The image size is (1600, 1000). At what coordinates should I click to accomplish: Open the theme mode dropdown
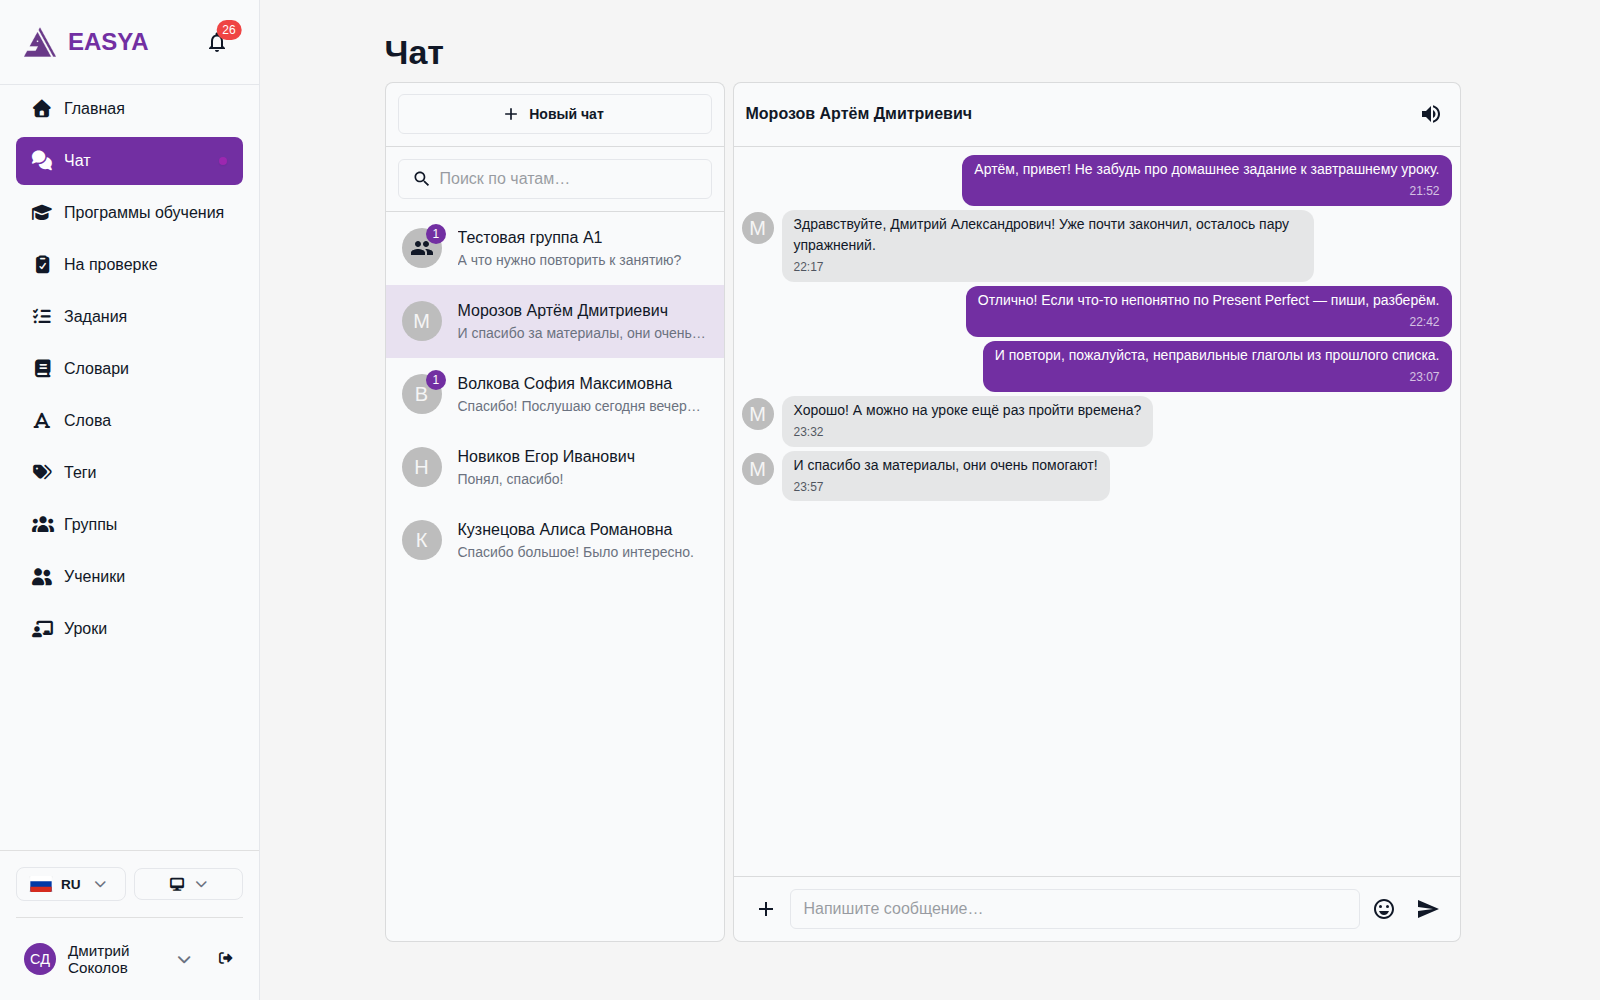click(188, 884)
